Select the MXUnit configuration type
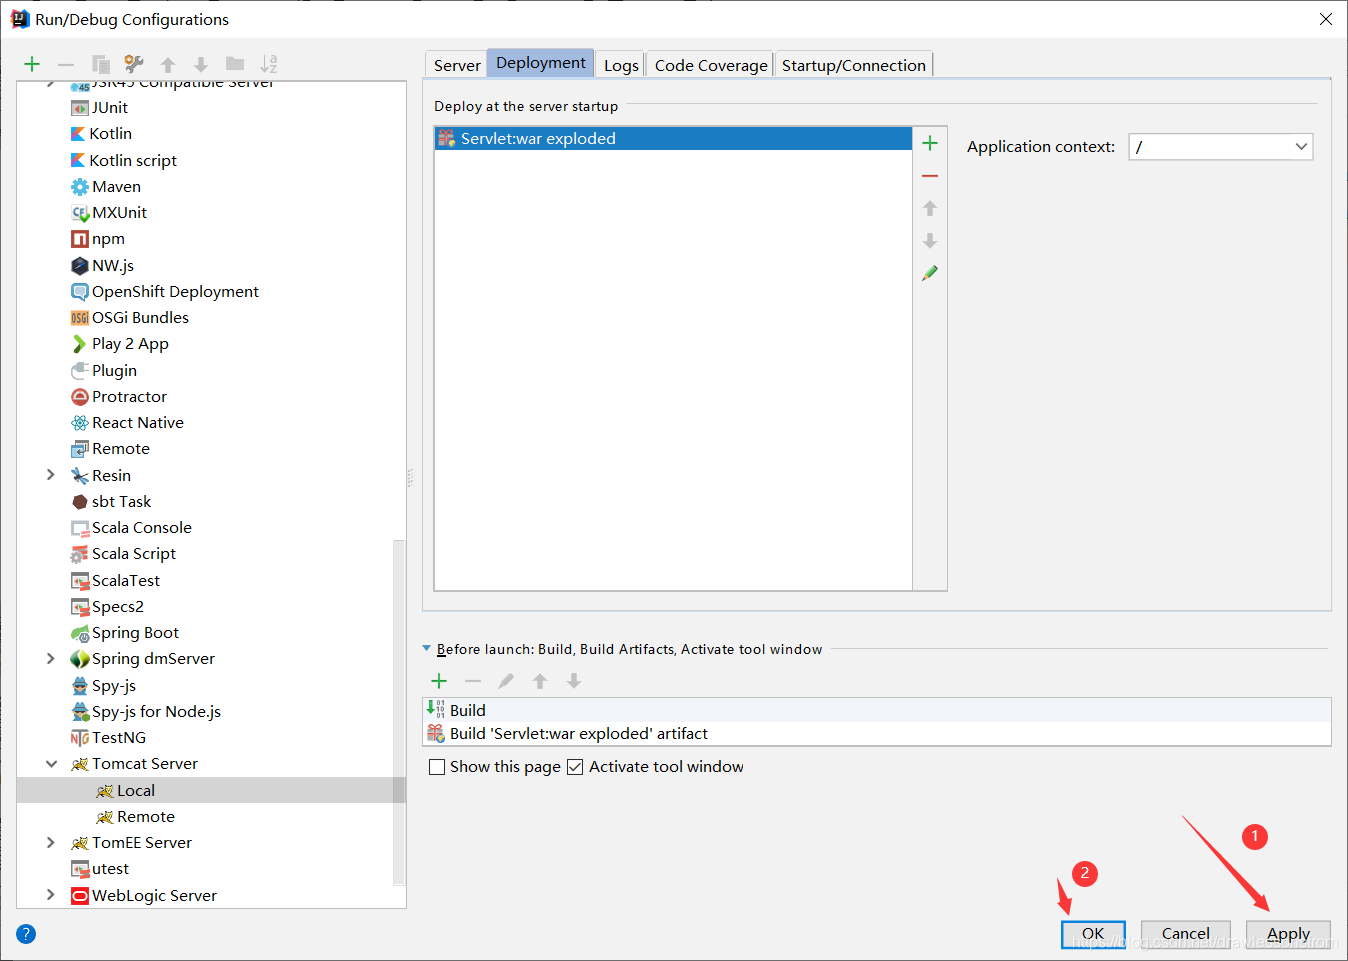1348x961 pixels. point(119,212)
